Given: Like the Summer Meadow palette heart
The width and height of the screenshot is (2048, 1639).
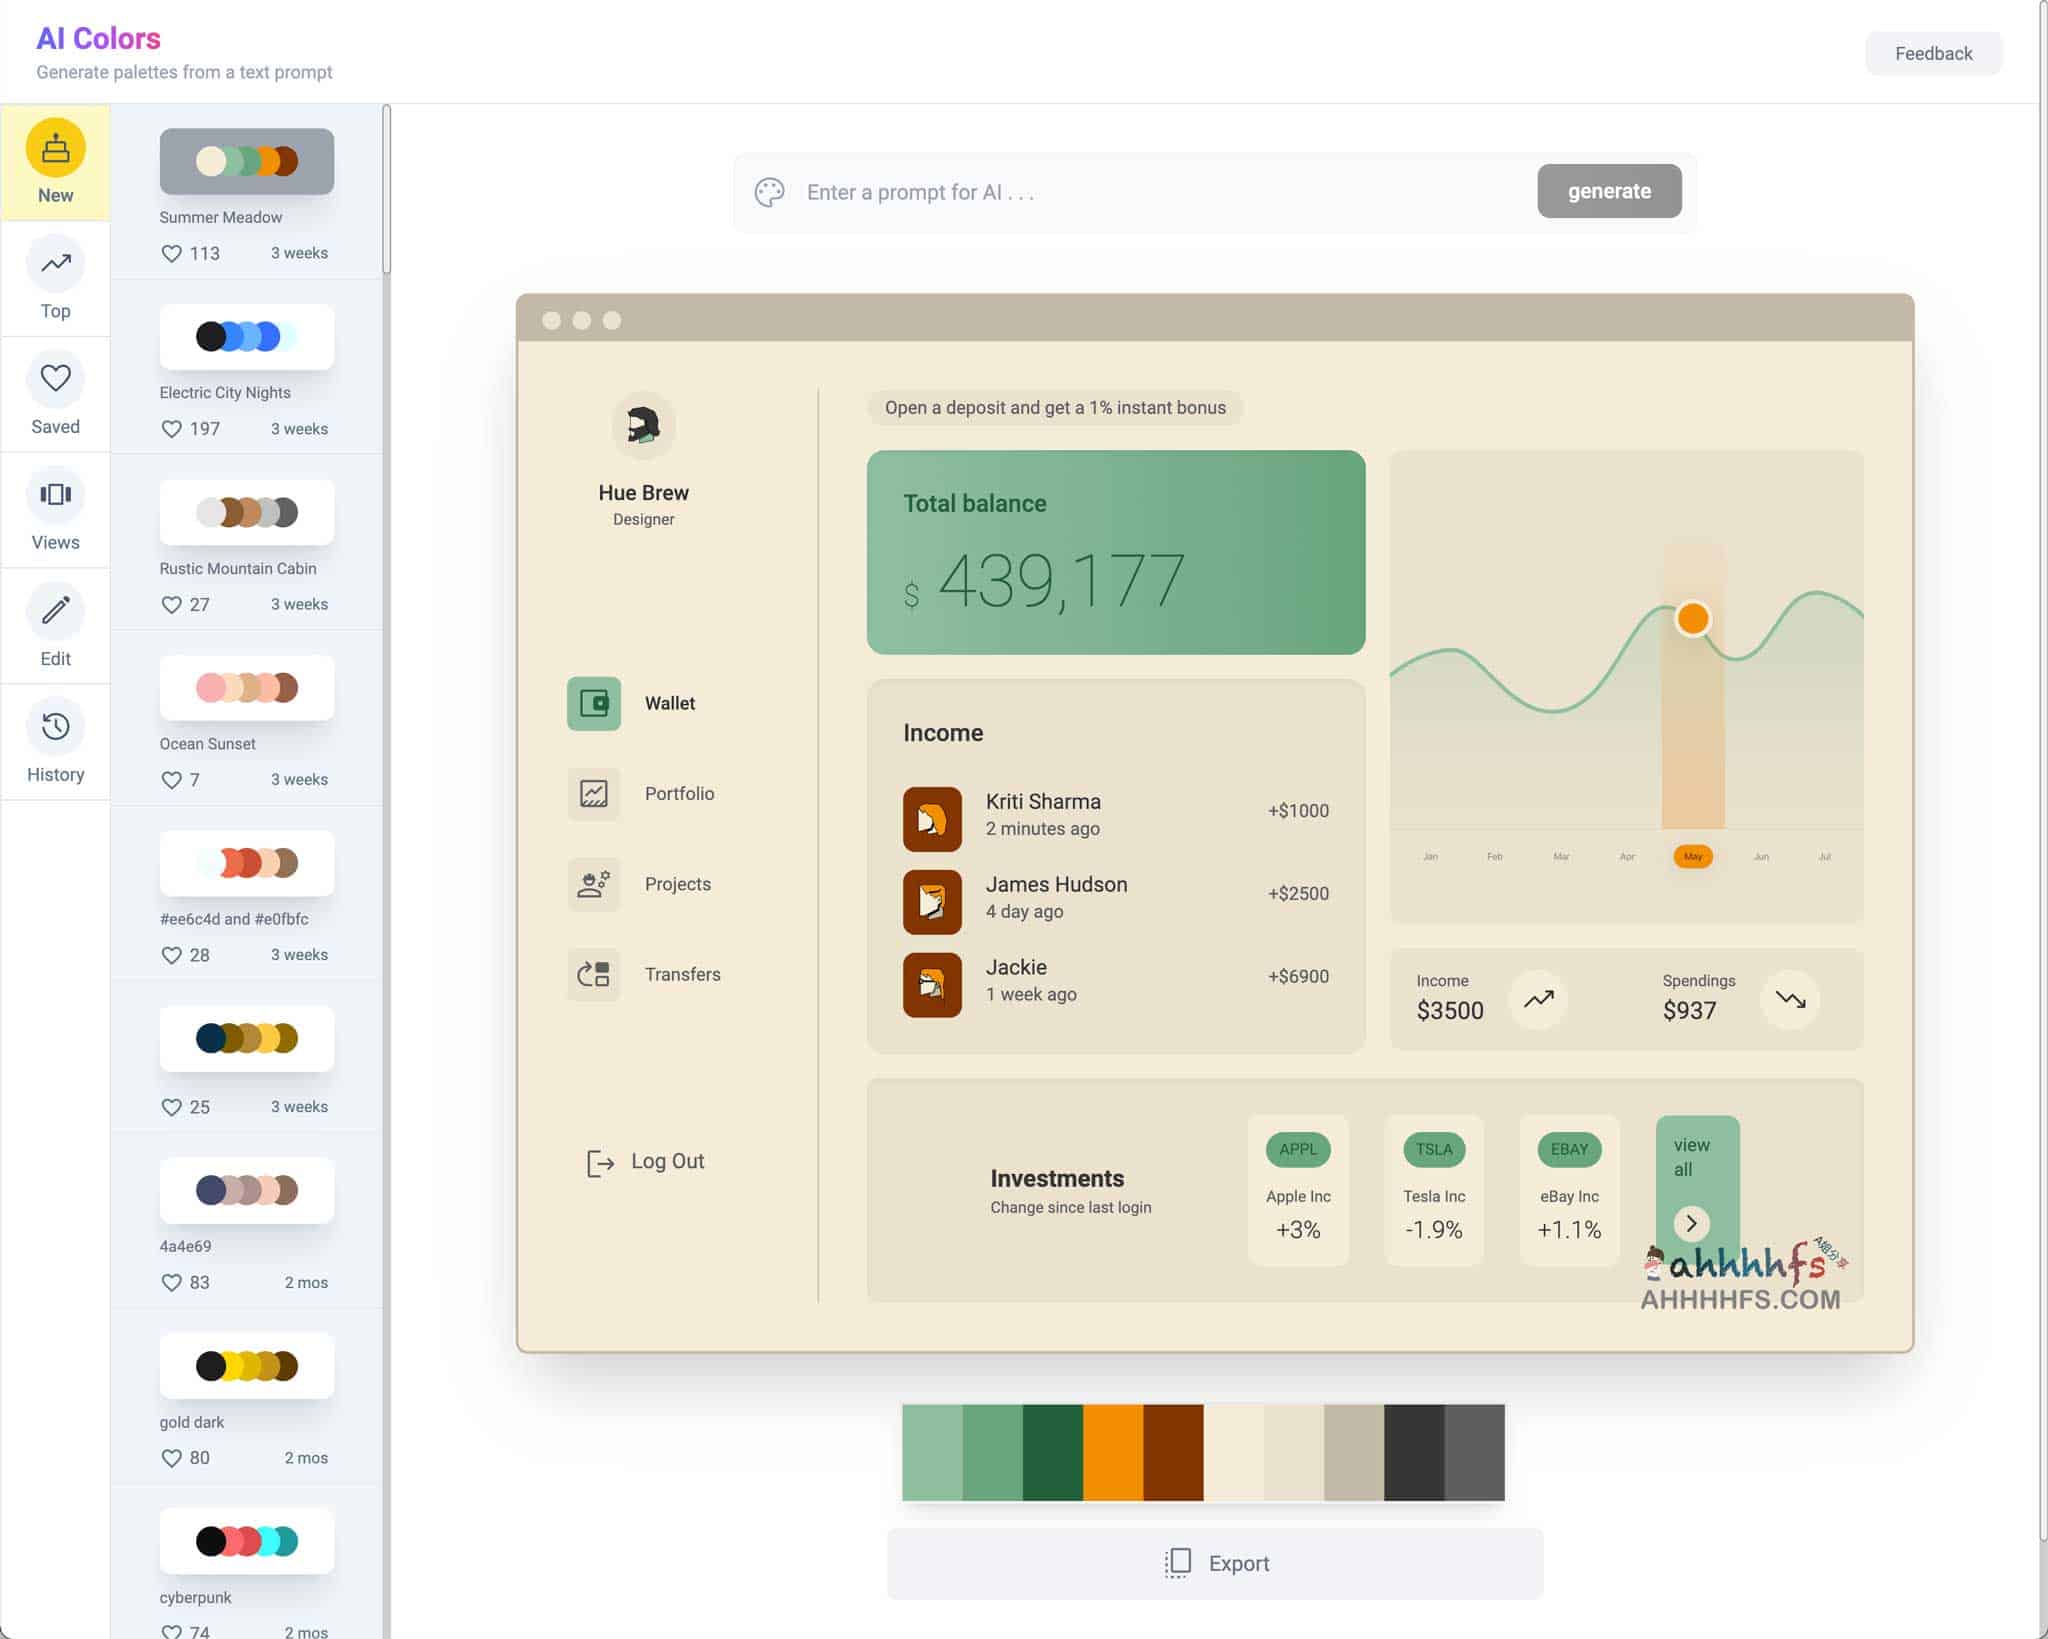Looking at the screenshot, I should coord(172,254).
